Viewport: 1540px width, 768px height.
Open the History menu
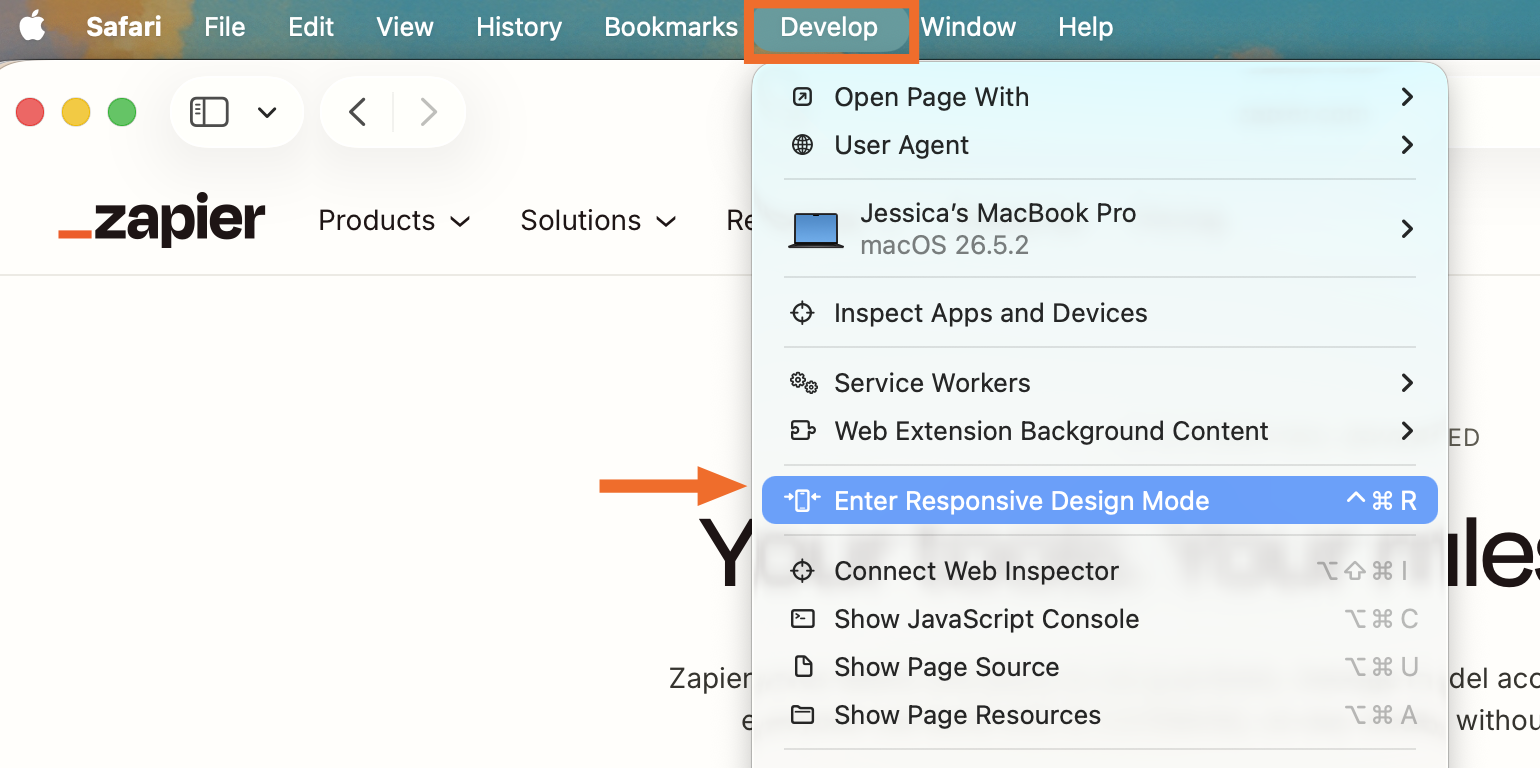(x=518, y=27)
